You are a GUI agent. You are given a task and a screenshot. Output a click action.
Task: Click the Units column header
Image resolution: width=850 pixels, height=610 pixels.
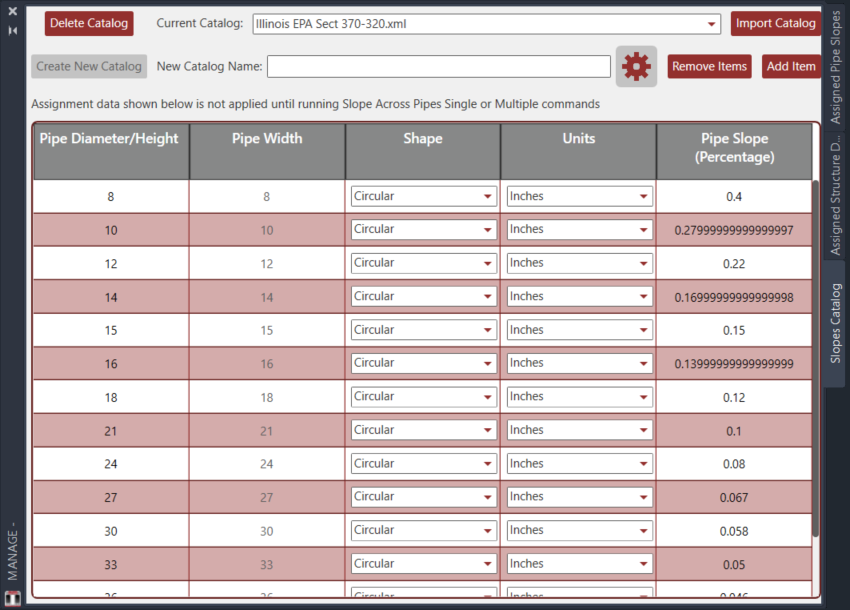point(578,152)
